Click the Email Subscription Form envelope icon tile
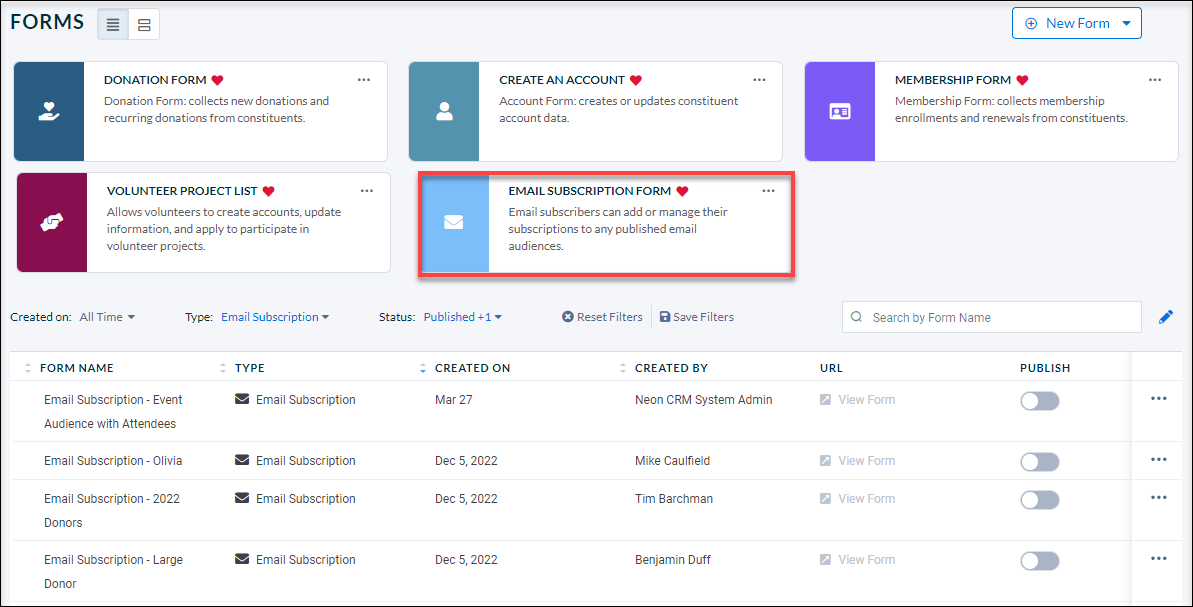Viewport: 1193px width, 607px height. click(454, 223)
